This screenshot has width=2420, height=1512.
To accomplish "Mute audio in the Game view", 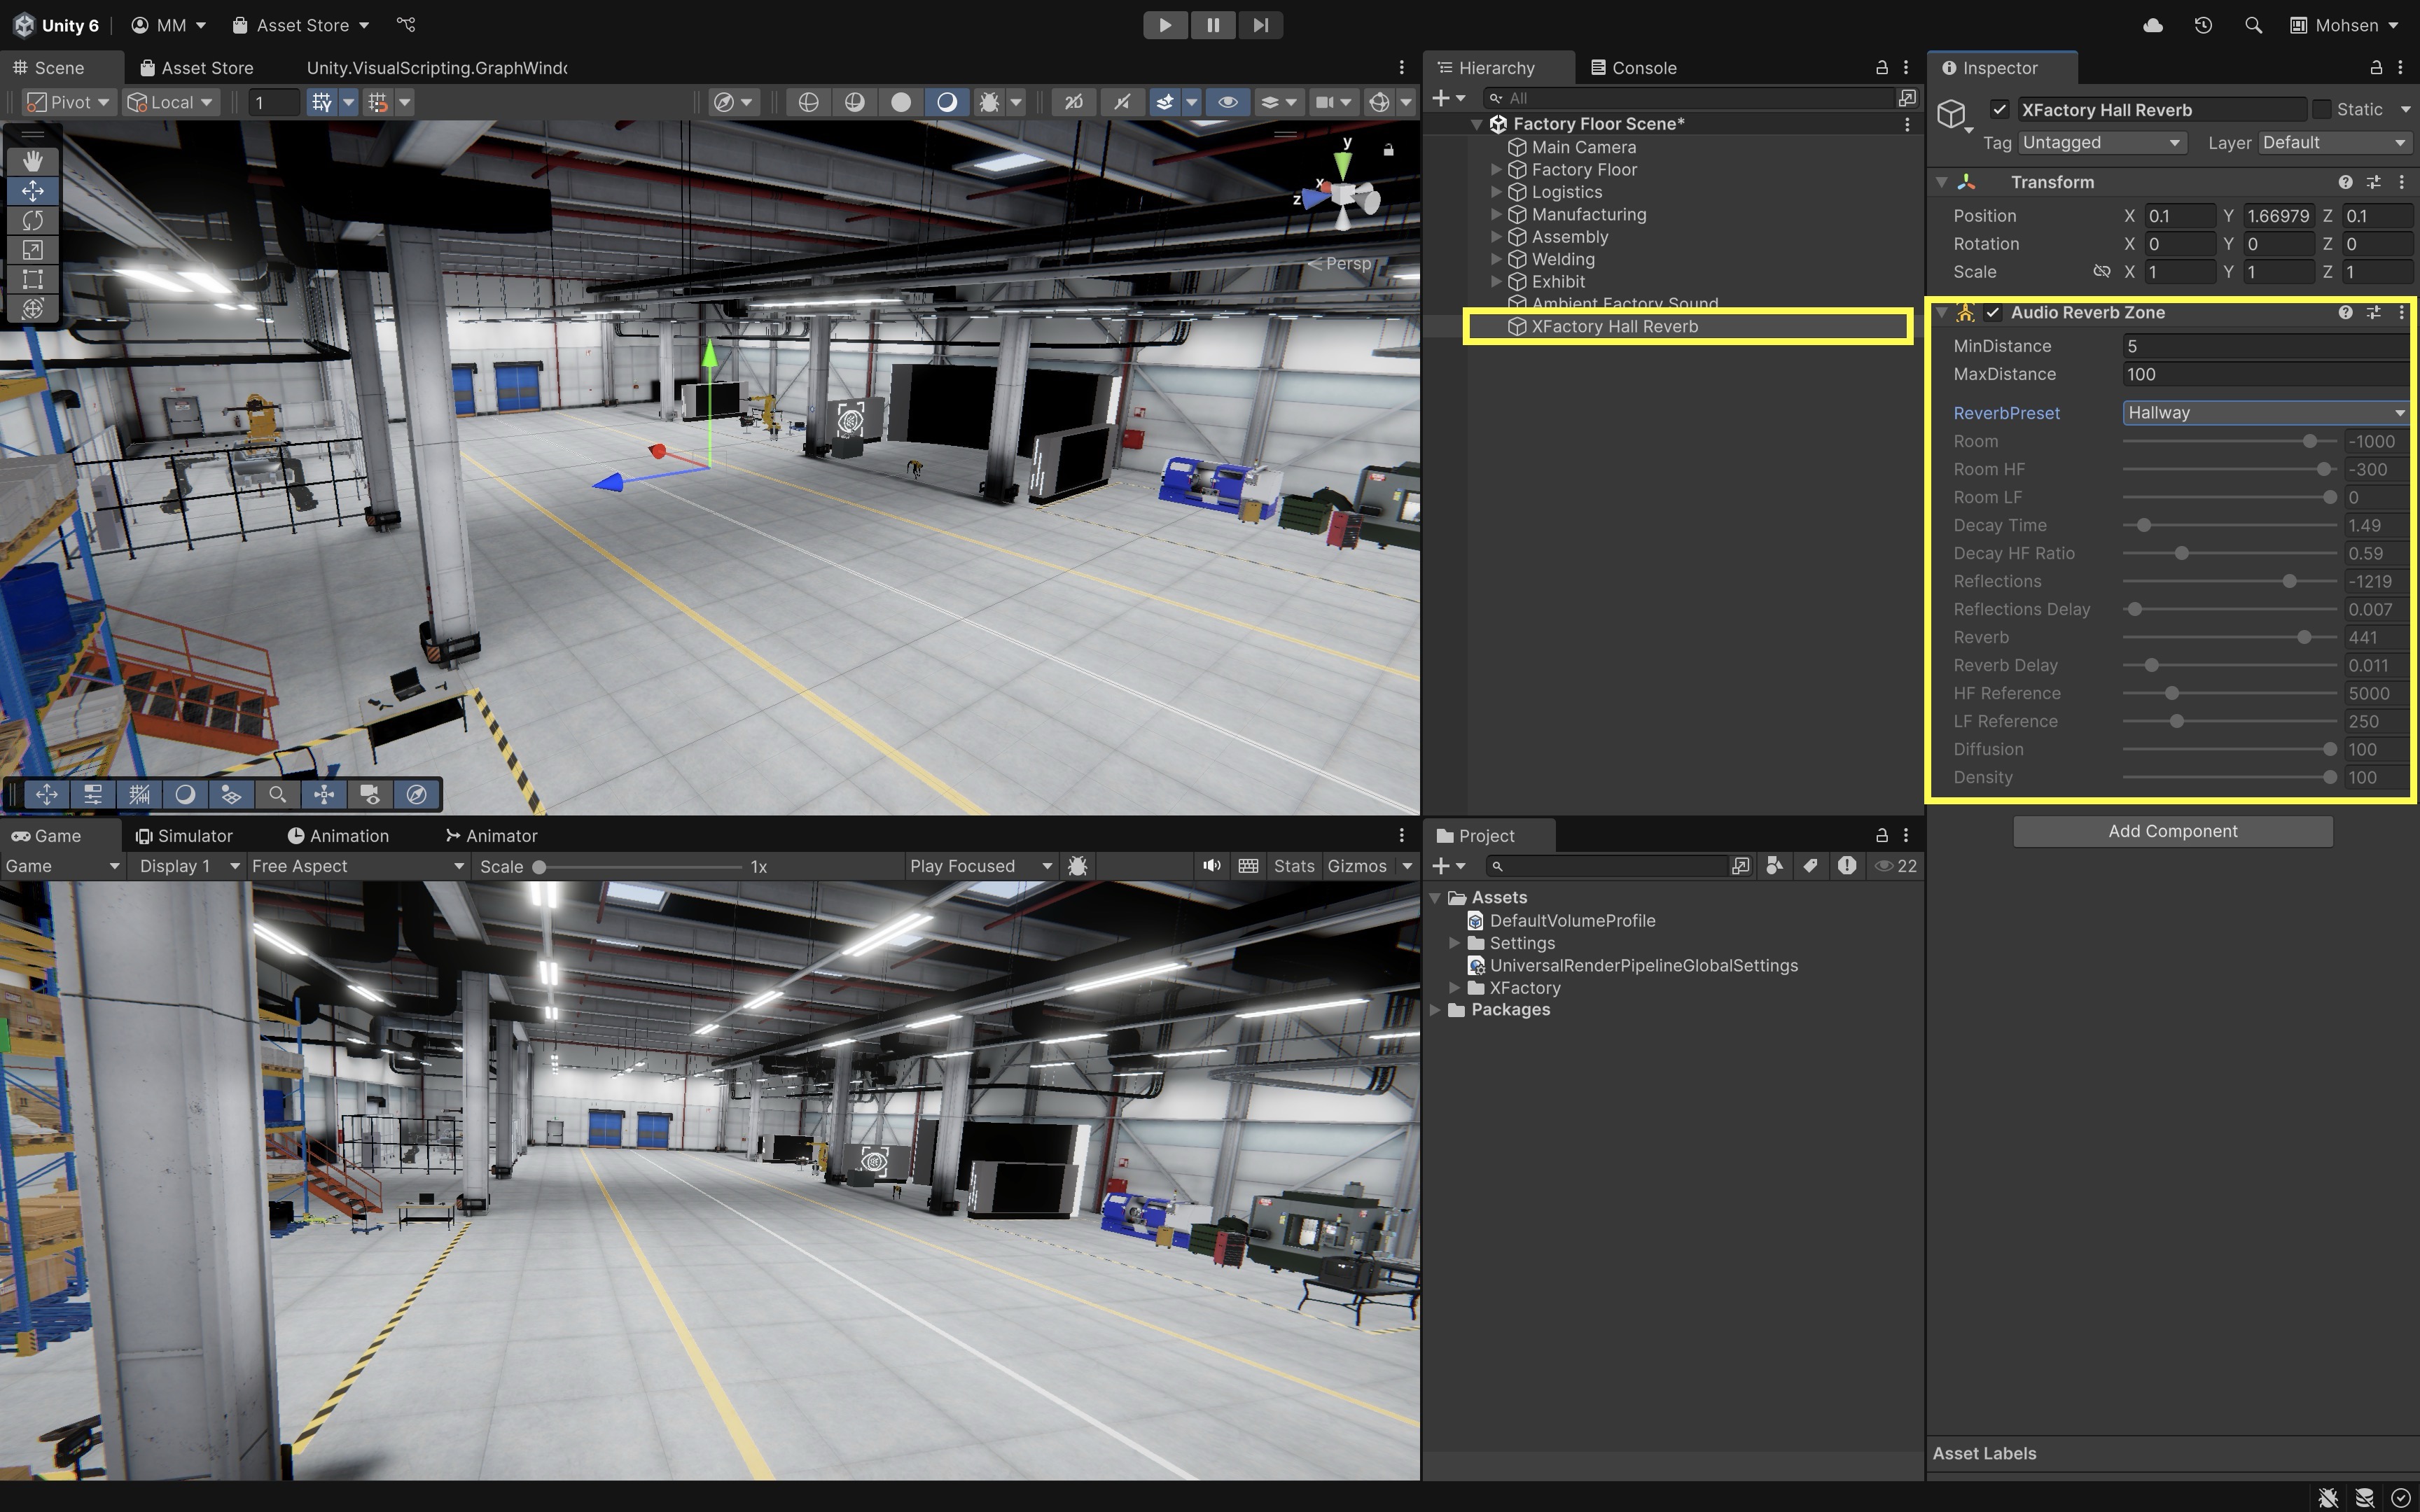I will 1211,866.
